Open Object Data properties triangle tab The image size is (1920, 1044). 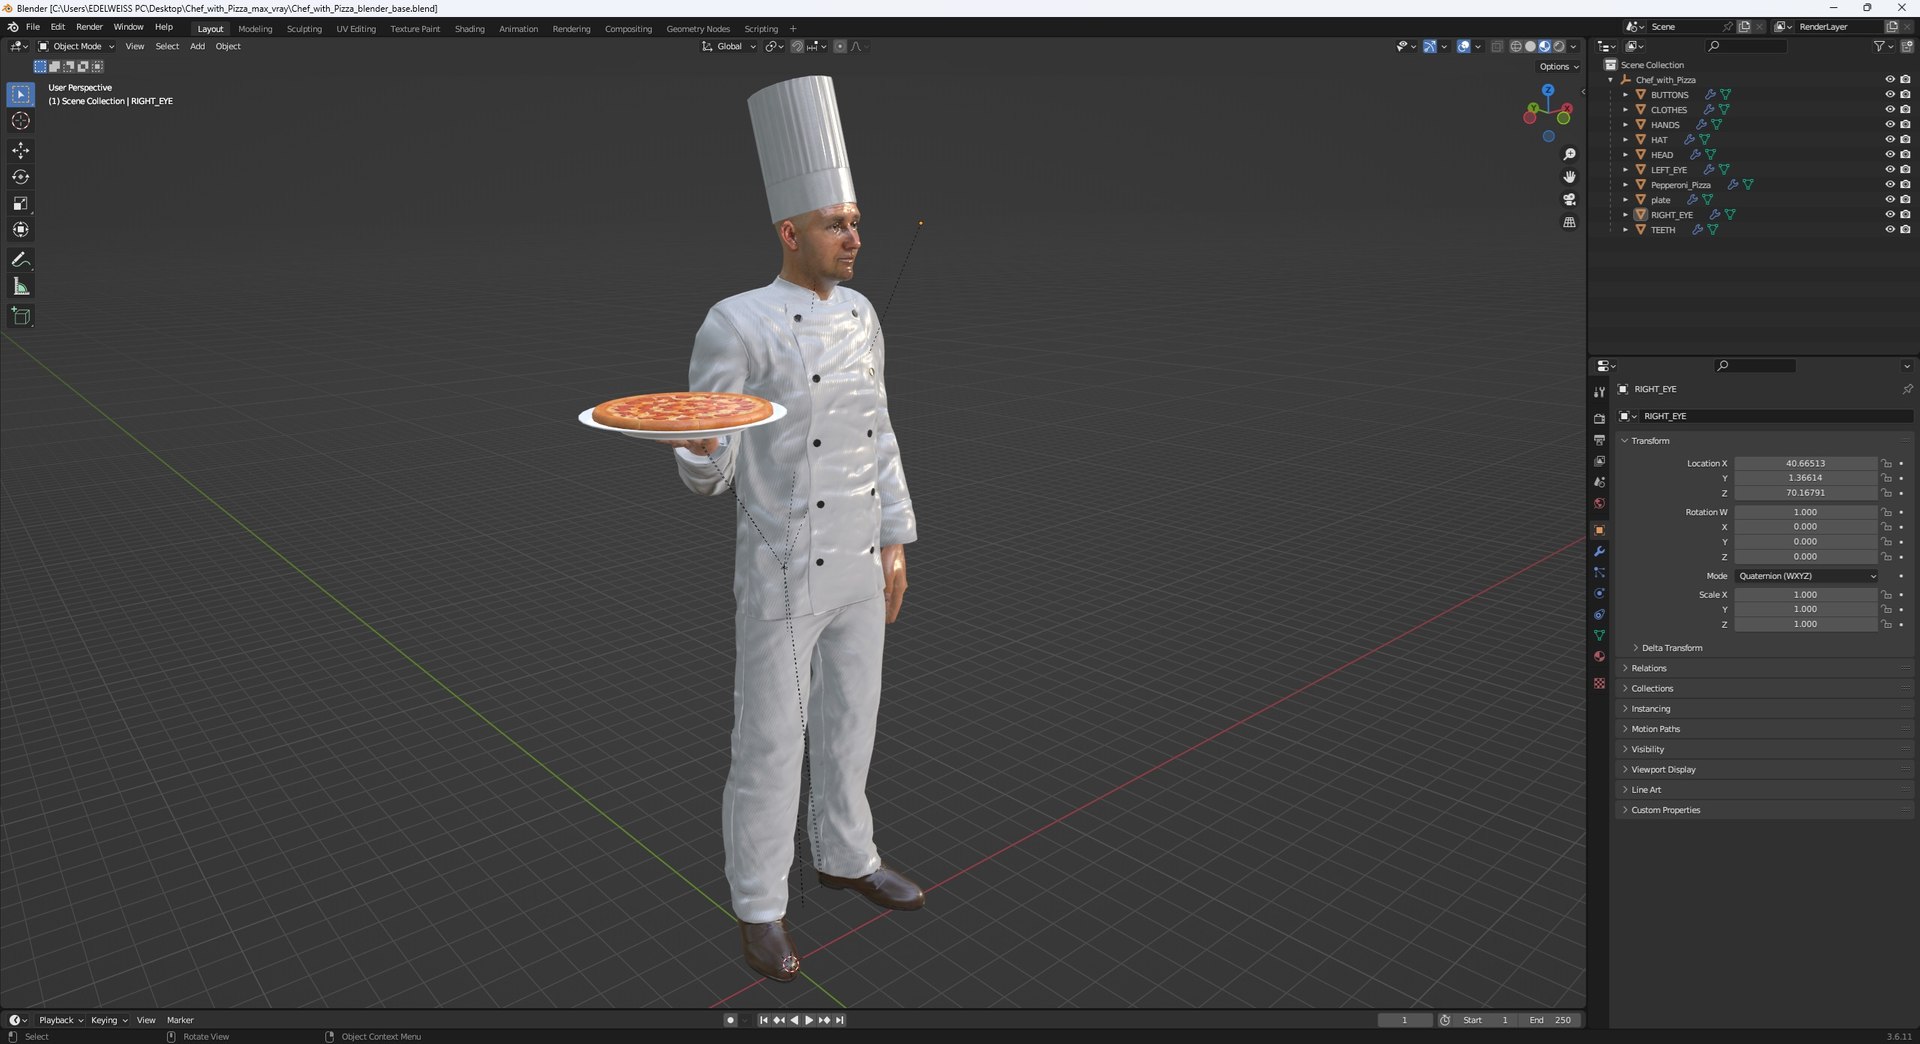coord(1599,635)
